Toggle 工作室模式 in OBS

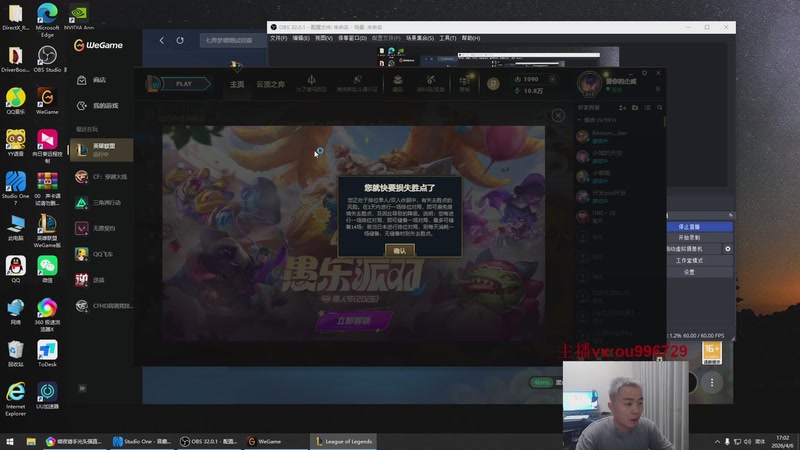pos(699,261)
